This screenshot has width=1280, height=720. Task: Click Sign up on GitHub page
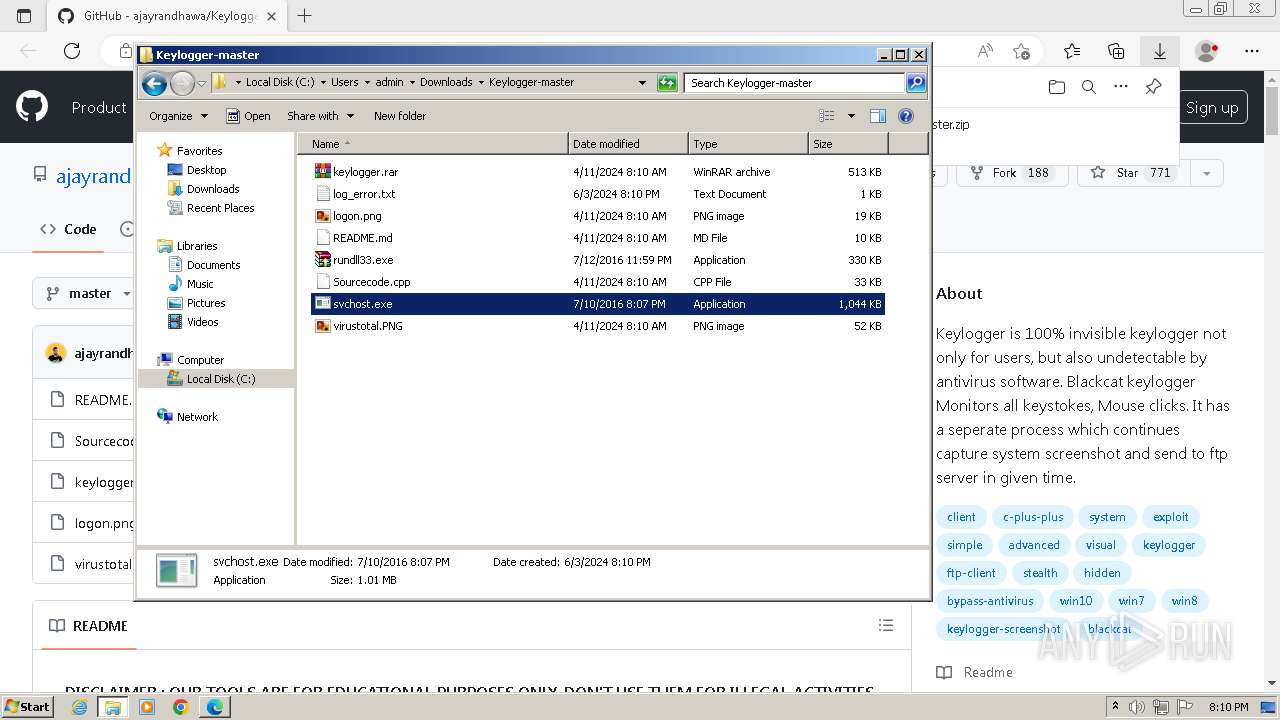(x=1211, y=108)
